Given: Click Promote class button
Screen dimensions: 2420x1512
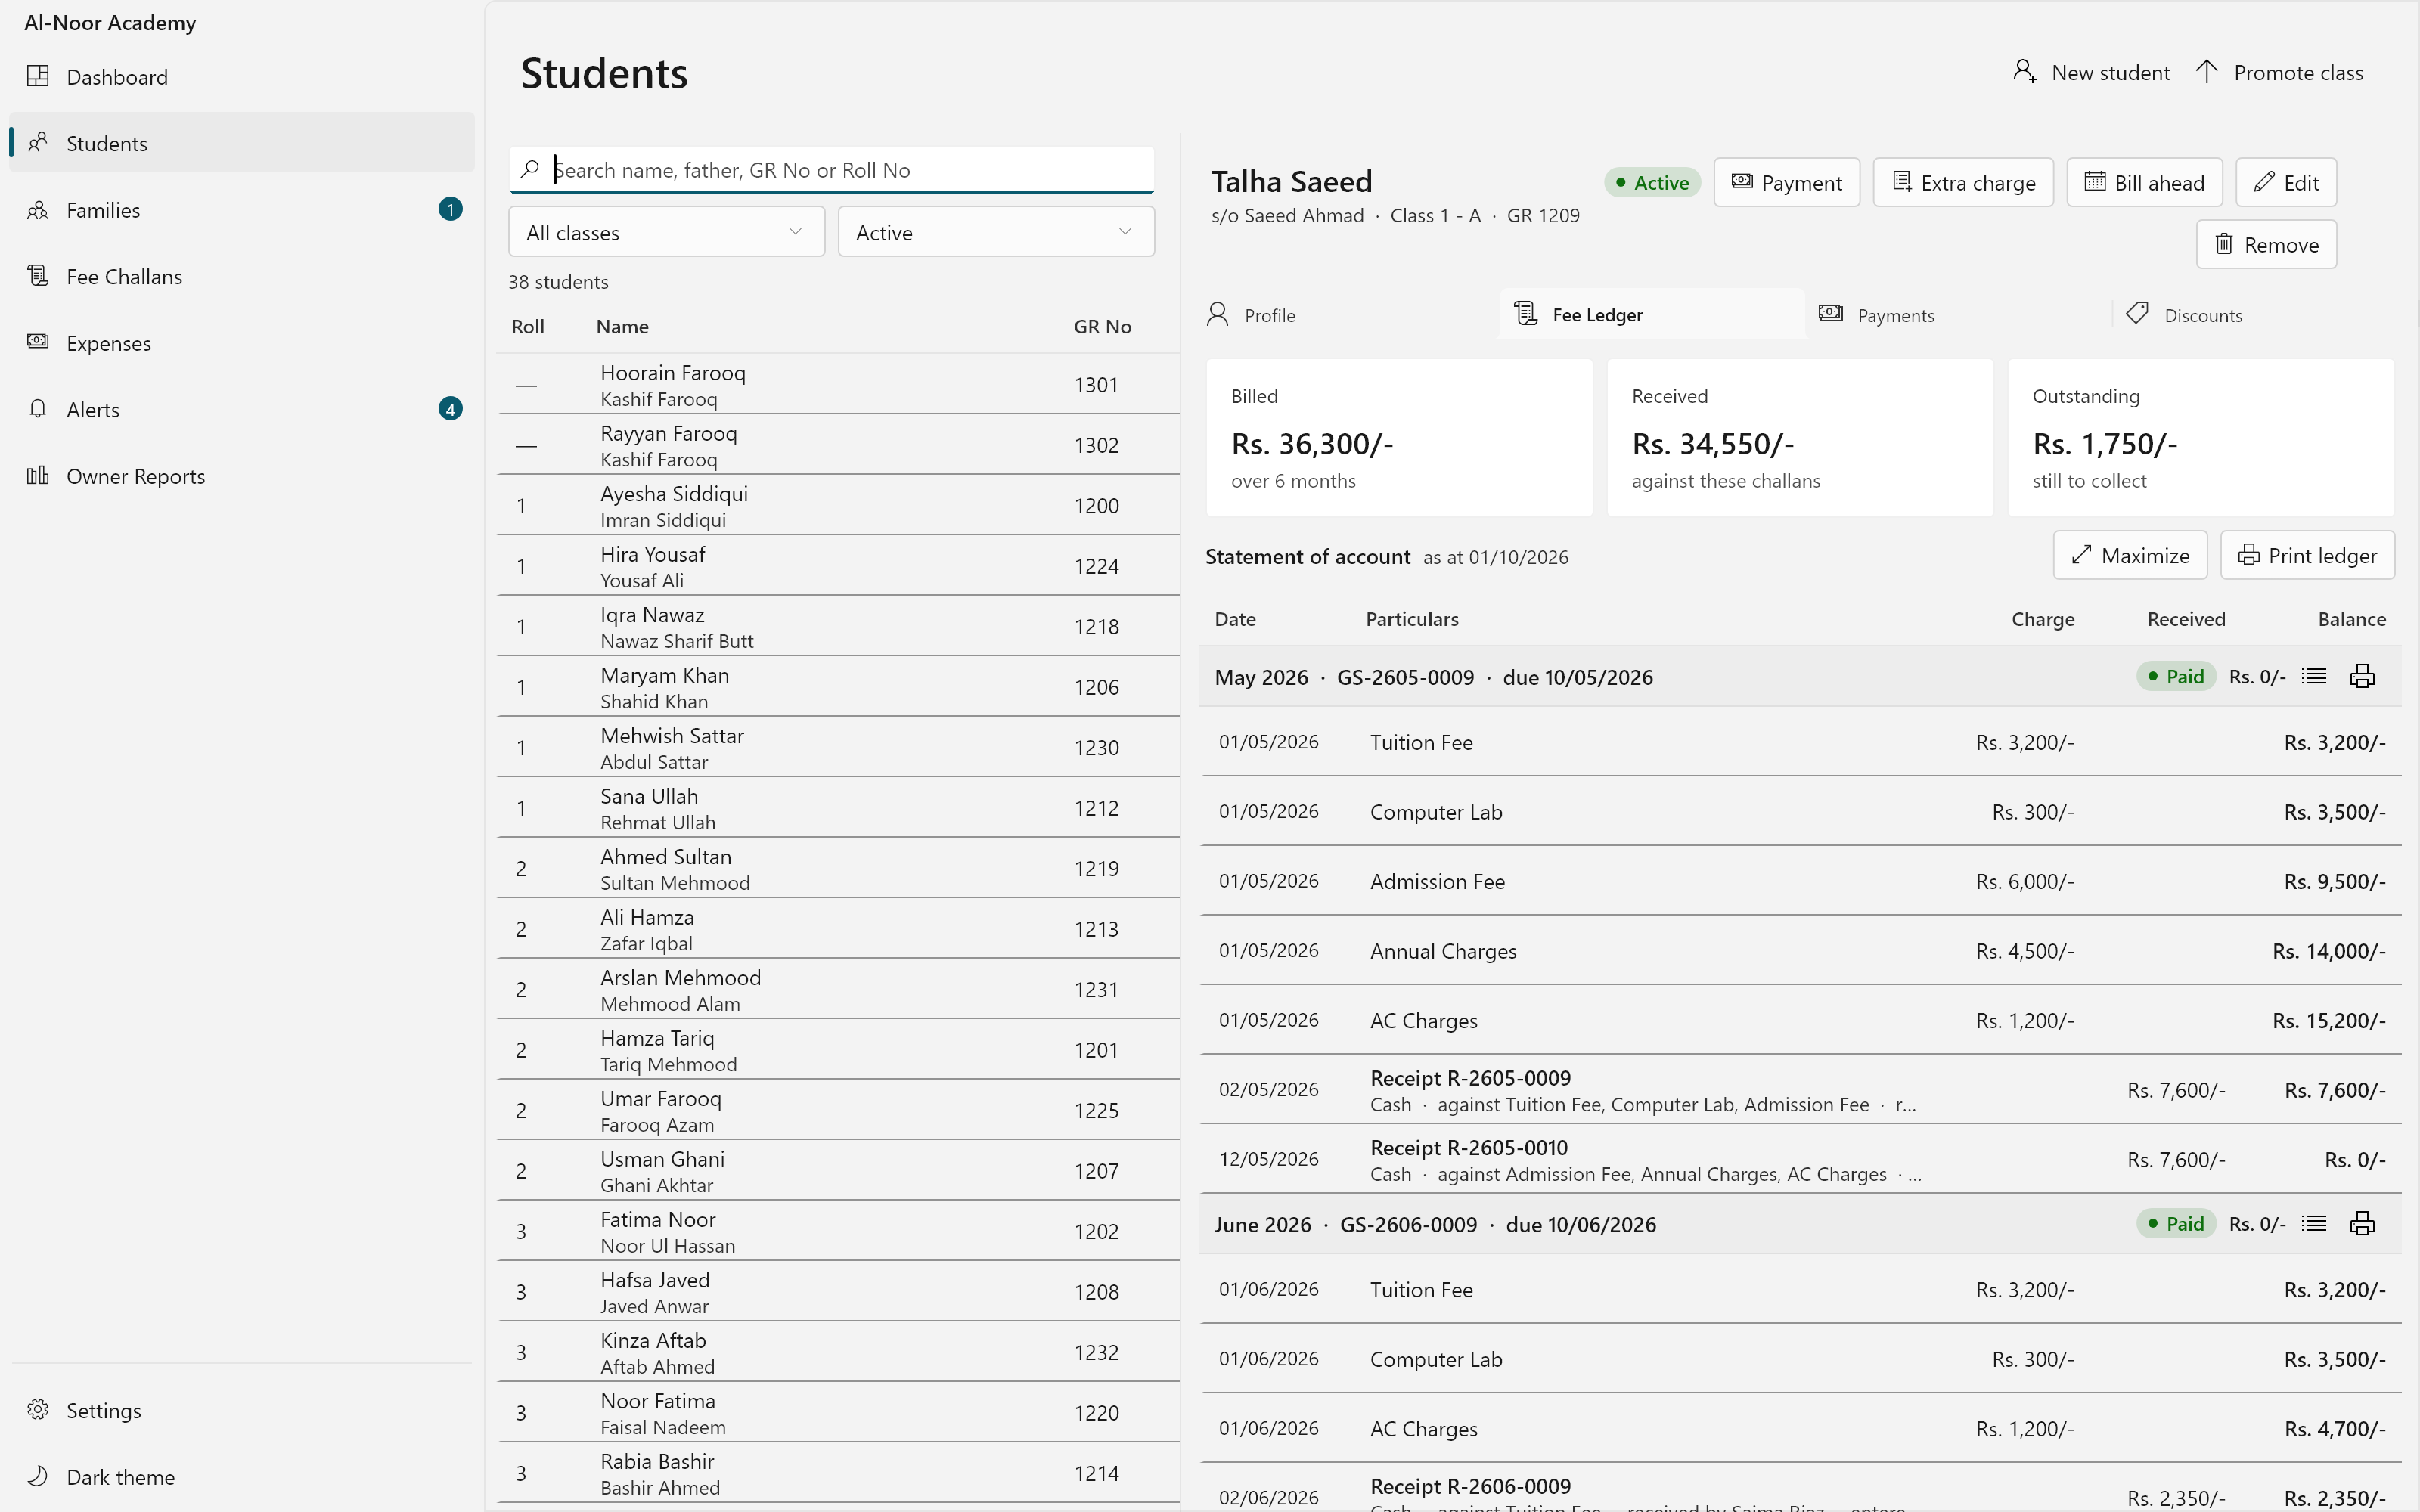Looking at the screenshot, I should (x=2279, y=73).
